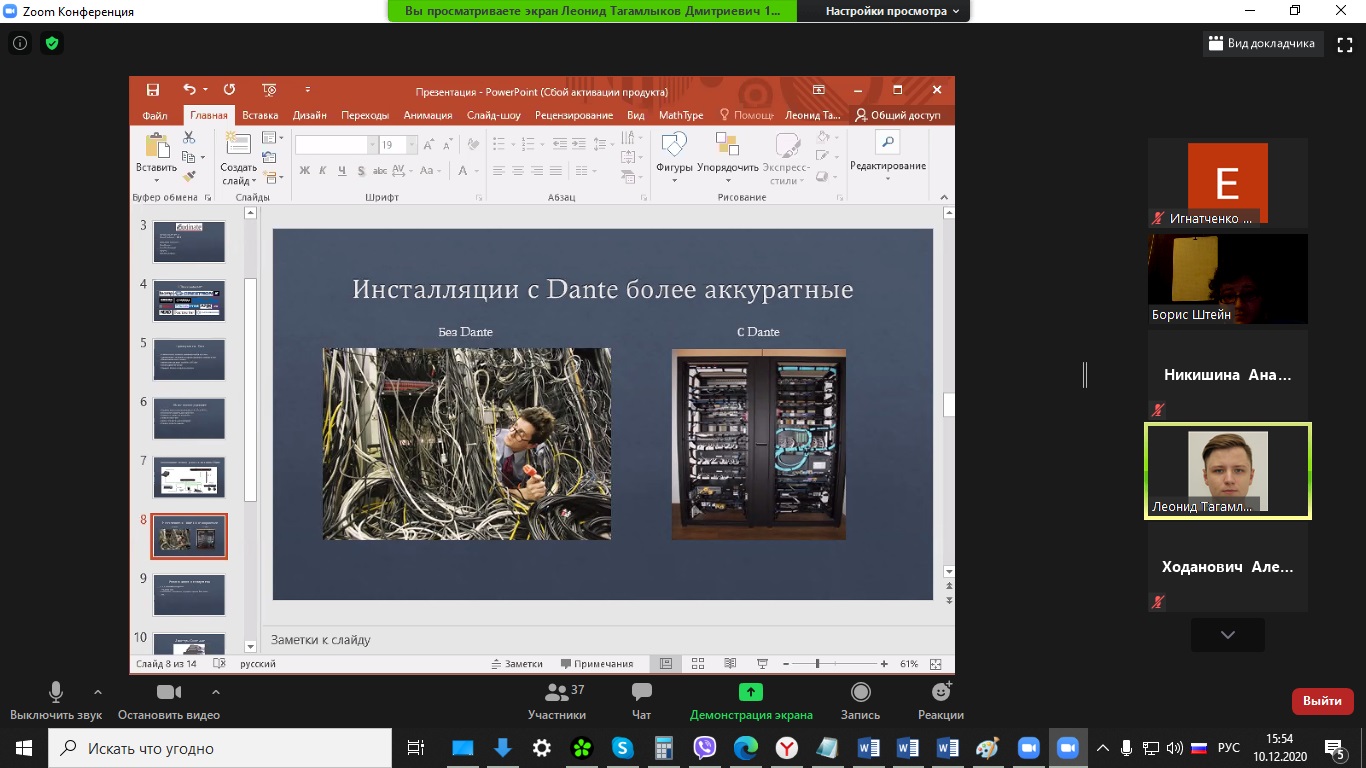Start slideshow icon in status bar
1366x768 pixels.
(x=762, y=664)
